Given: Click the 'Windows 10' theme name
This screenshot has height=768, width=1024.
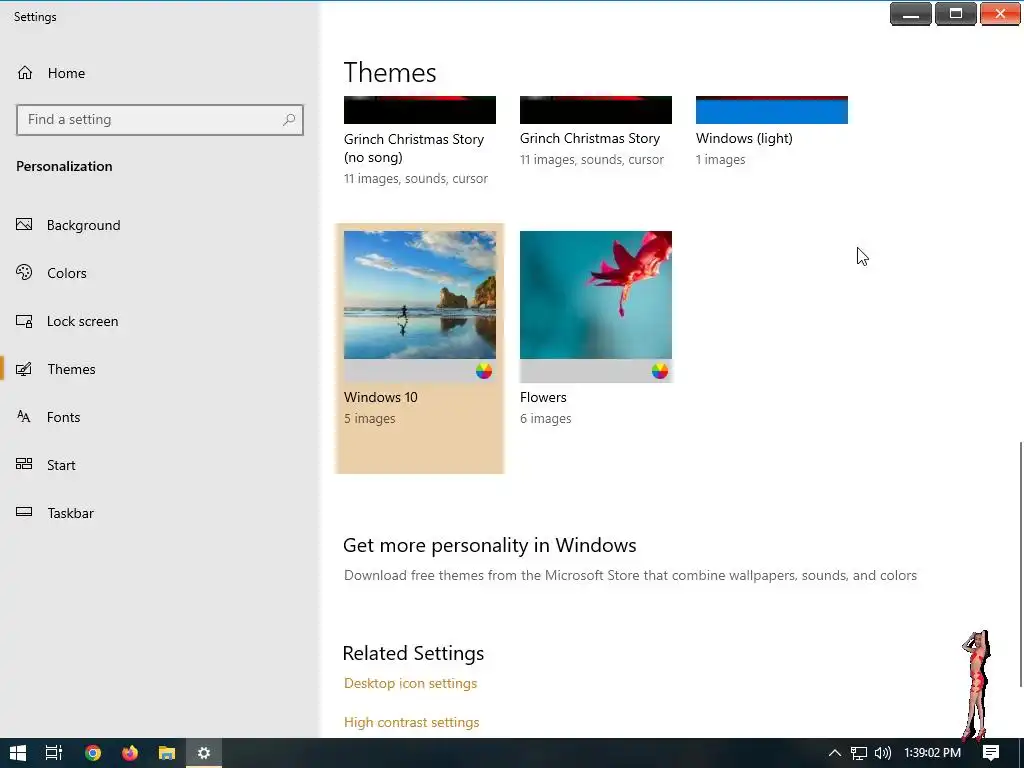Looking at the screenshot, I should point(381,397).
